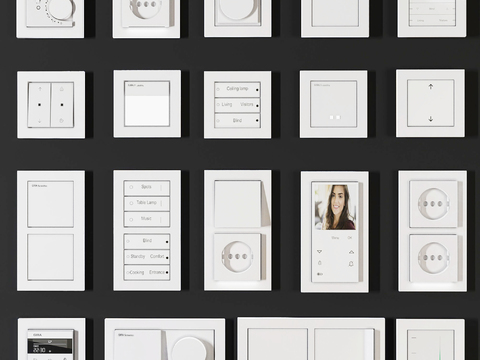Tap the sensor with two white LEDs
The height and width of the screenshot is (360, 480).
pyautogui.click(x=334, y=104)
